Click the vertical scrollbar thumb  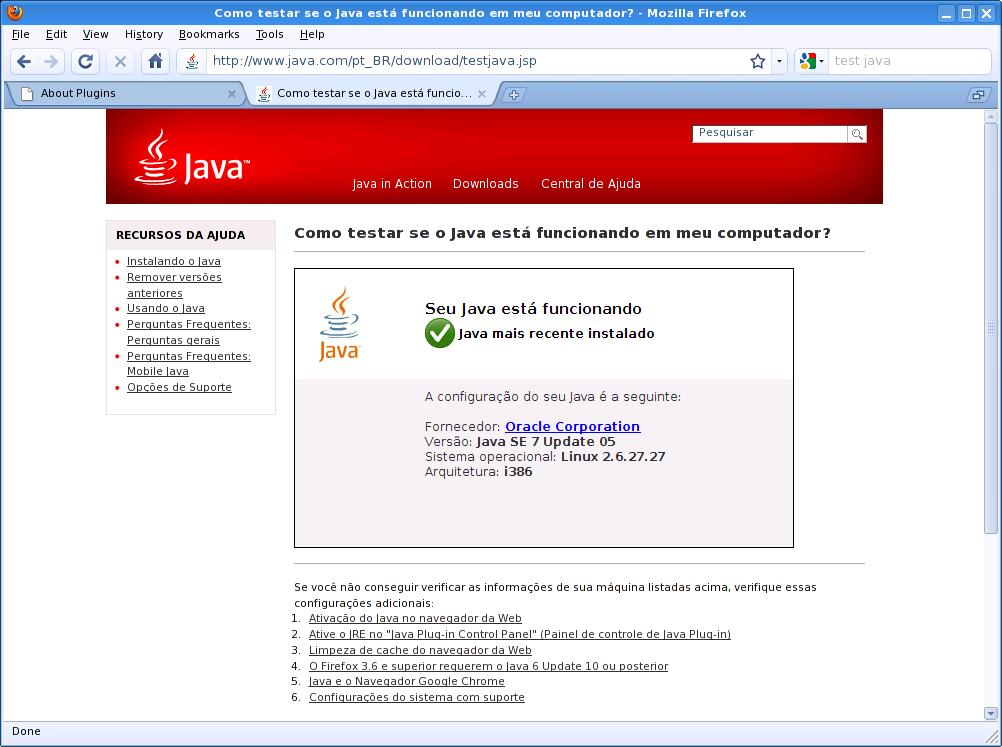click(x=990, y=328)
